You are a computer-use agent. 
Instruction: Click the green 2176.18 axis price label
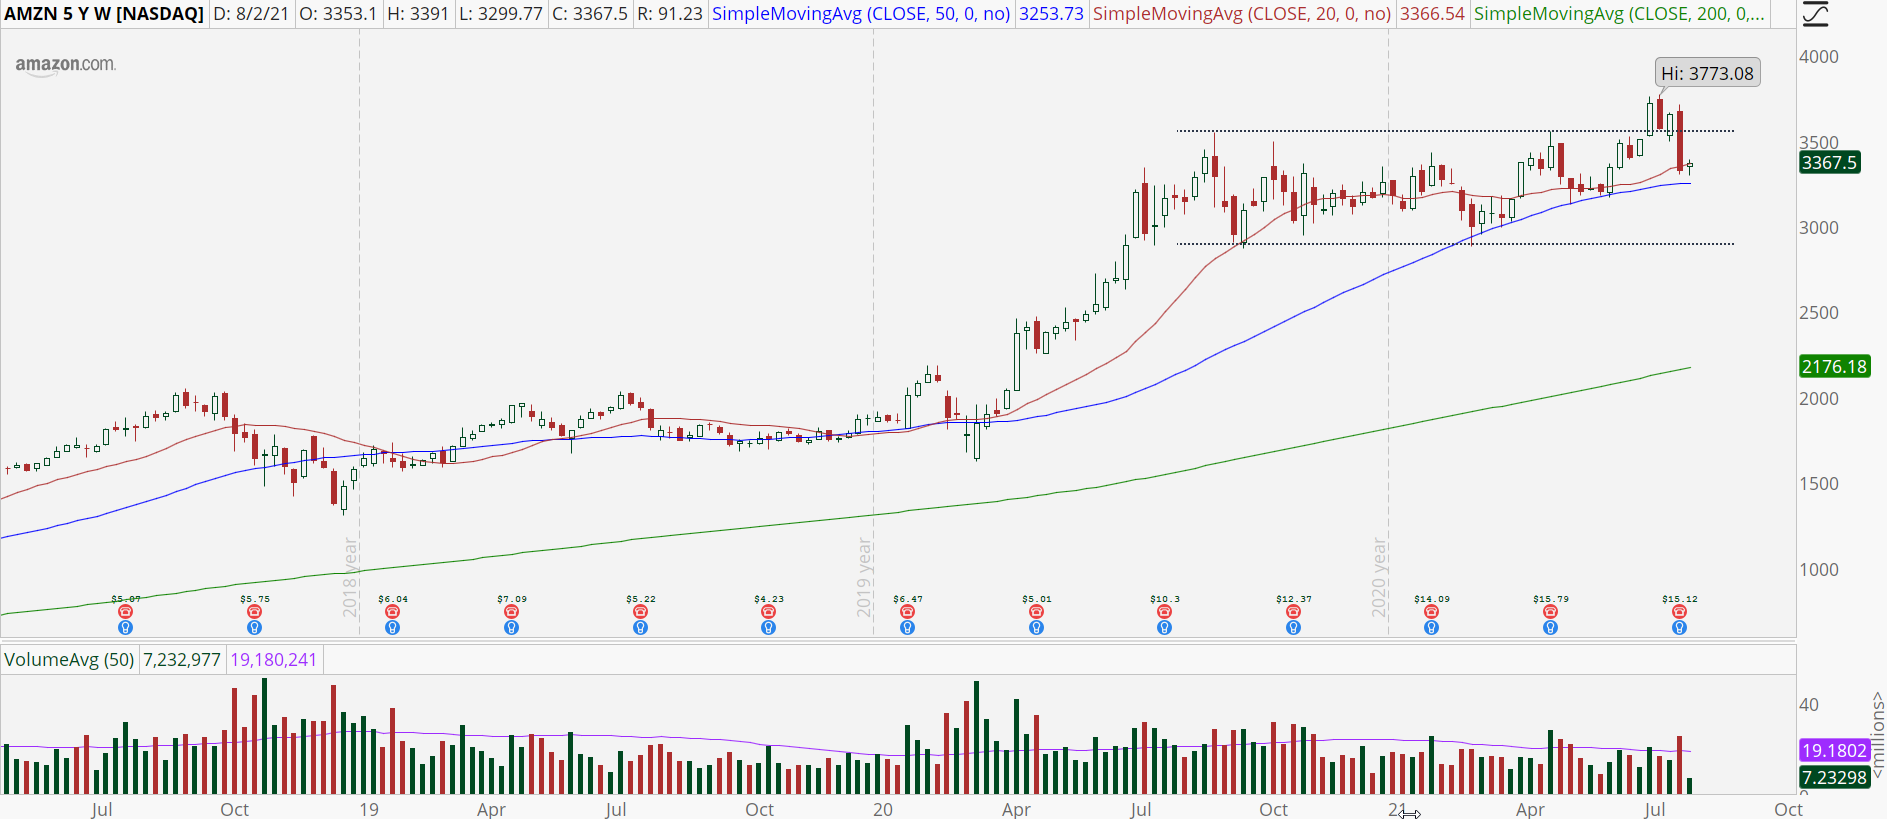[x=1834, y=366]
